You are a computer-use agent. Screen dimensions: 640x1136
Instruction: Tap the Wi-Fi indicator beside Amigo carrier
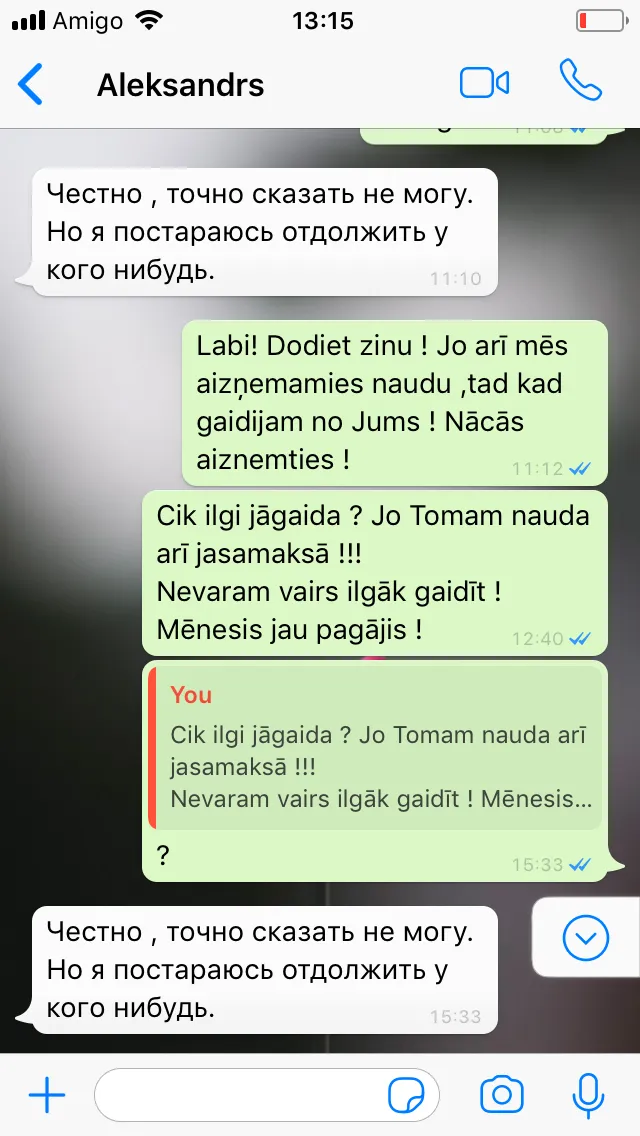[x=150, y=20]
